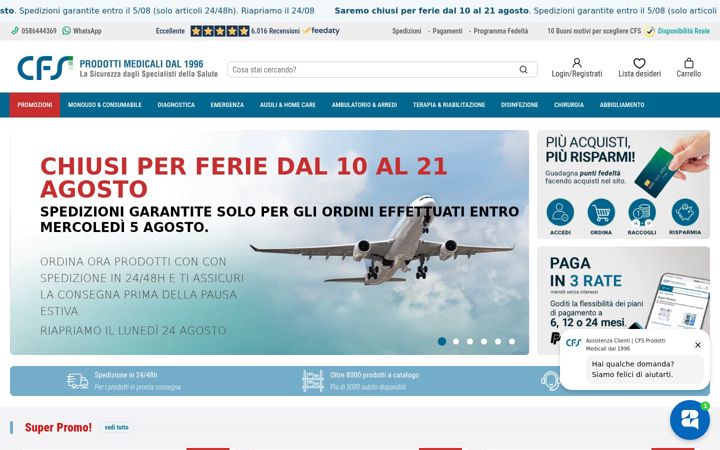Screen dimensions: 720x450
Task: Click the headset support icon
Action: tap(550, 381)
